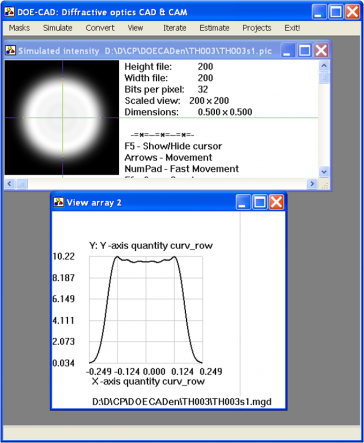The image size is (364, 443).
Task: Close the Simulated intensity window
Action: pyautogui.click(x=321, y=51)
